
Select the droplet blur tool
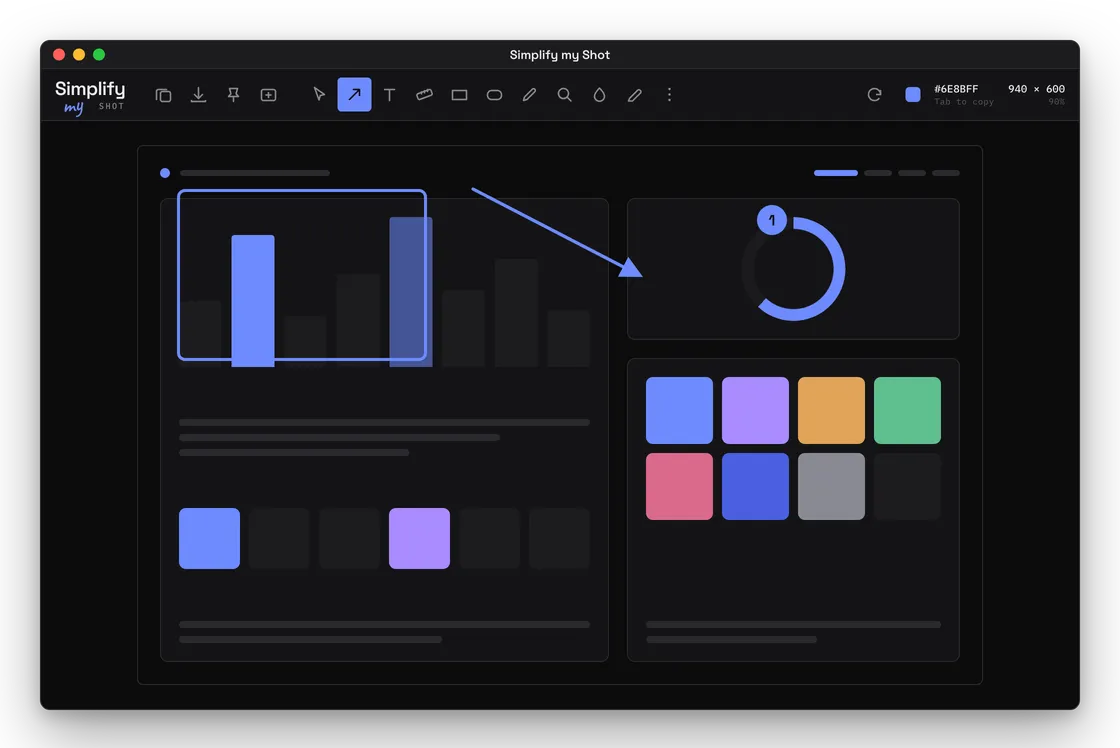599,95
